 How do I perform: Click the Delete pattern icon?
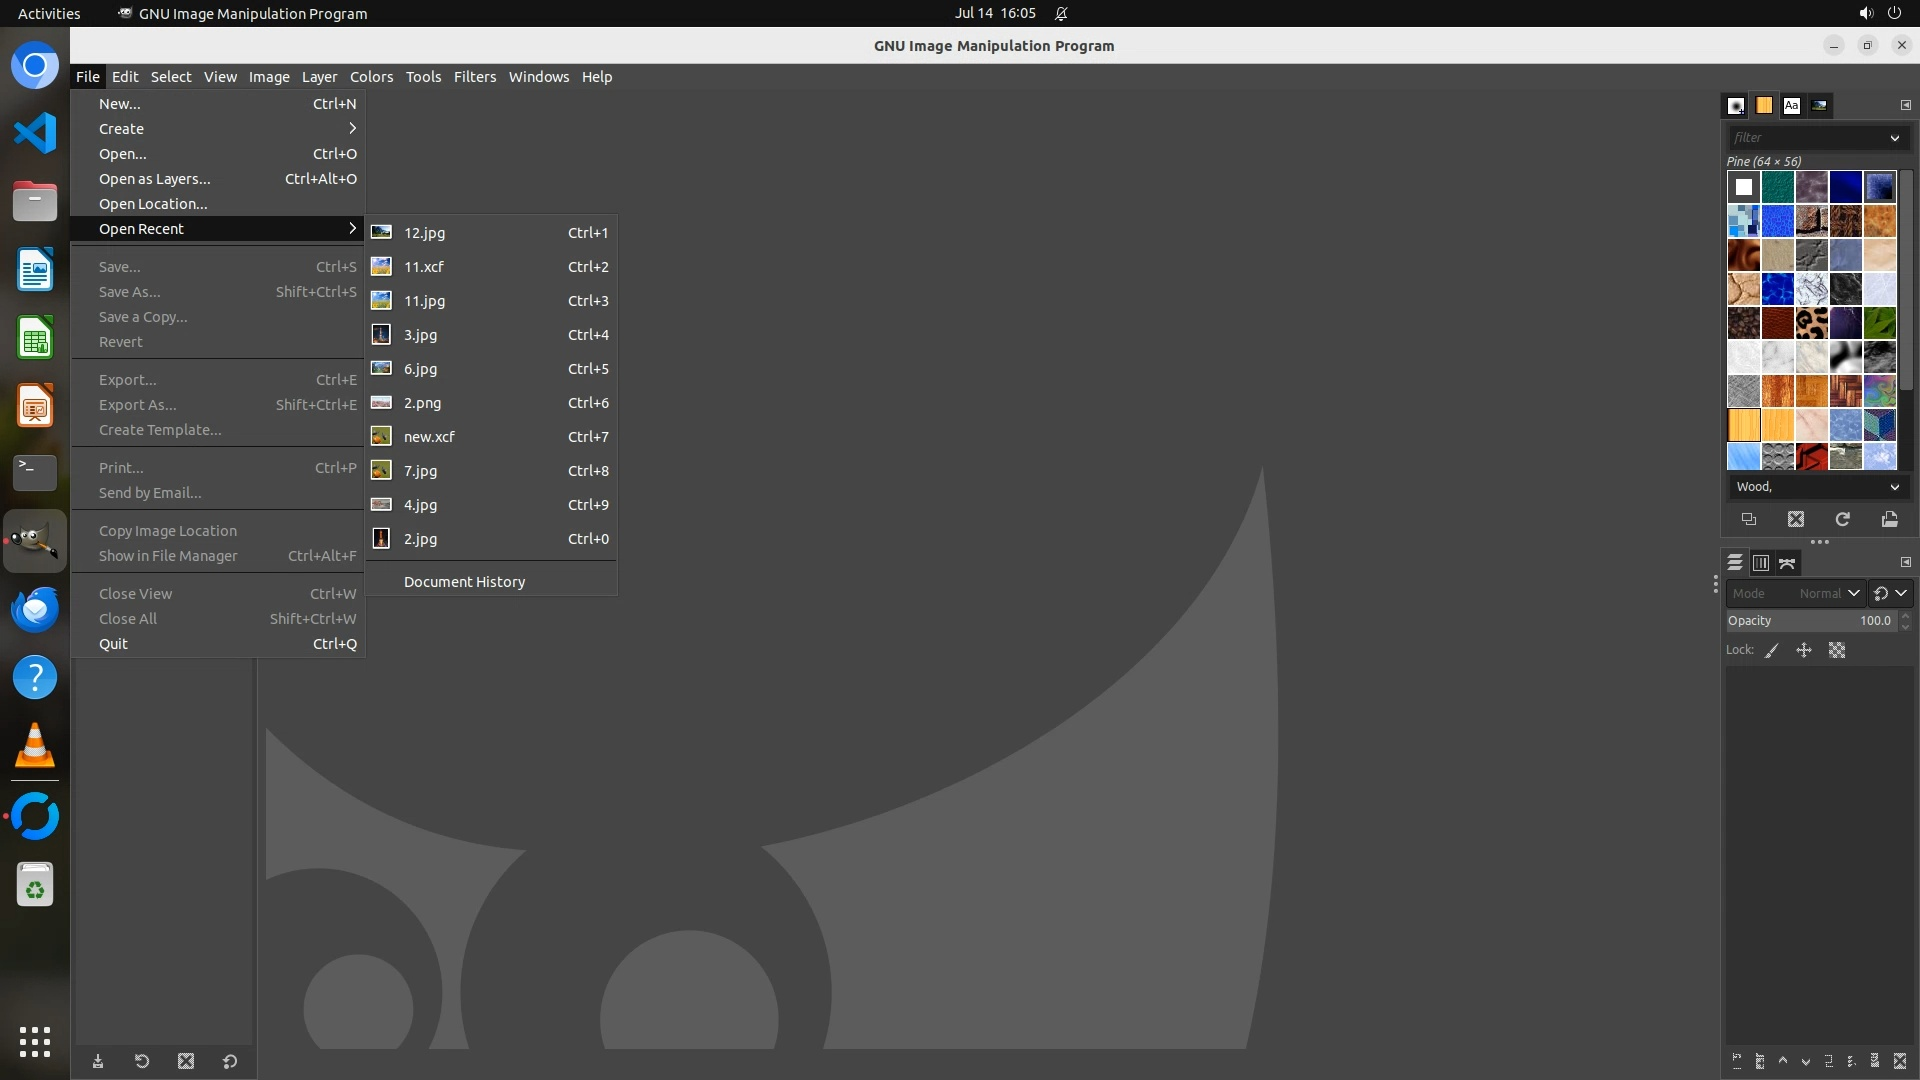[1796, 519]
